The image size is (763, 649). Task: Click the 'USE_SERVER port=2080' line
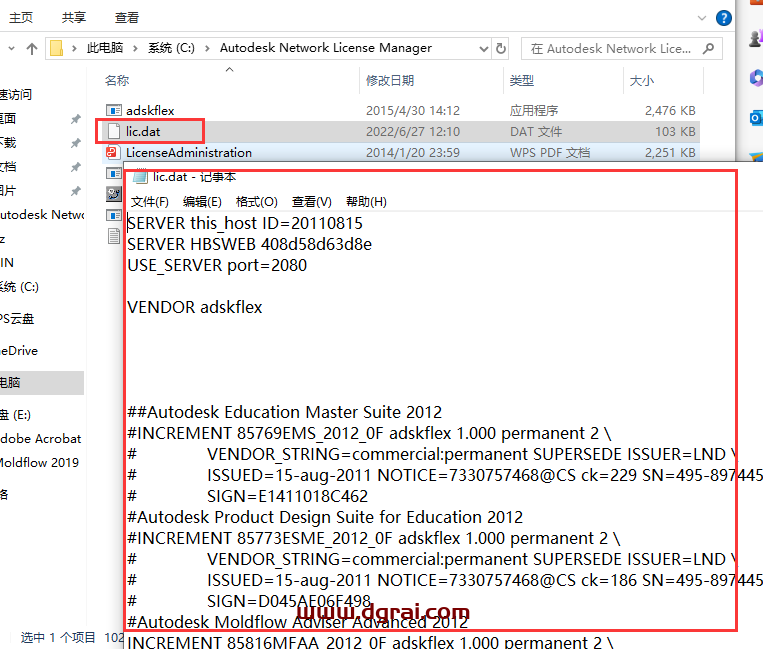click(217, 265)
